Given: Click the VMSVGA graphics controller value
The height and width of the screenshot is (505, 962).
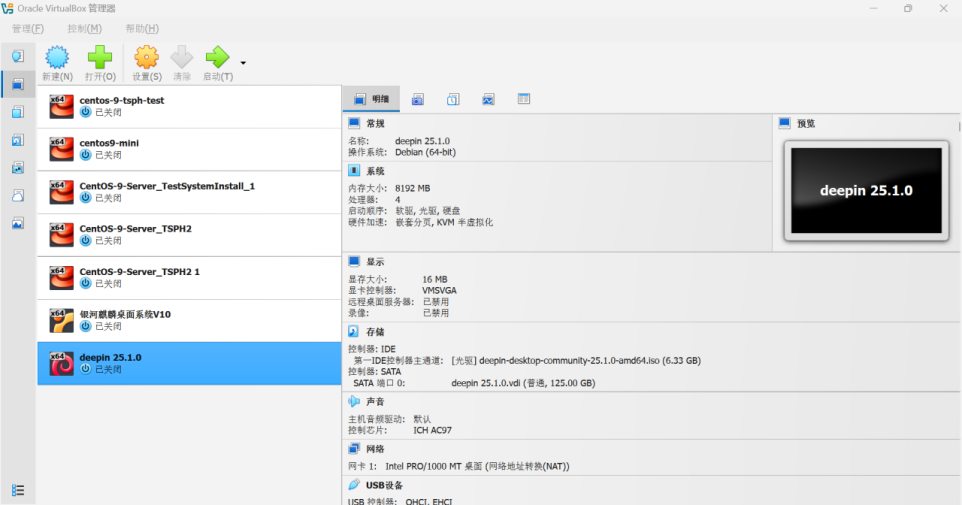Looking at the screenshot, I should (439, 290).
